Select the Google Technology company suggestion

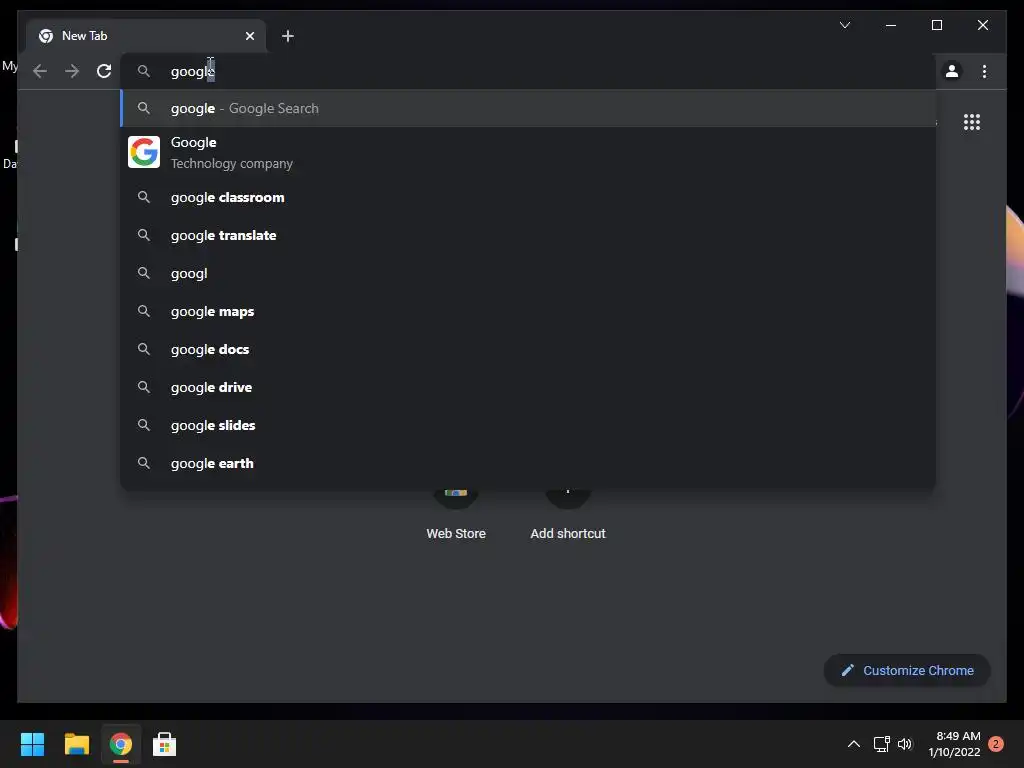[528, 152]
